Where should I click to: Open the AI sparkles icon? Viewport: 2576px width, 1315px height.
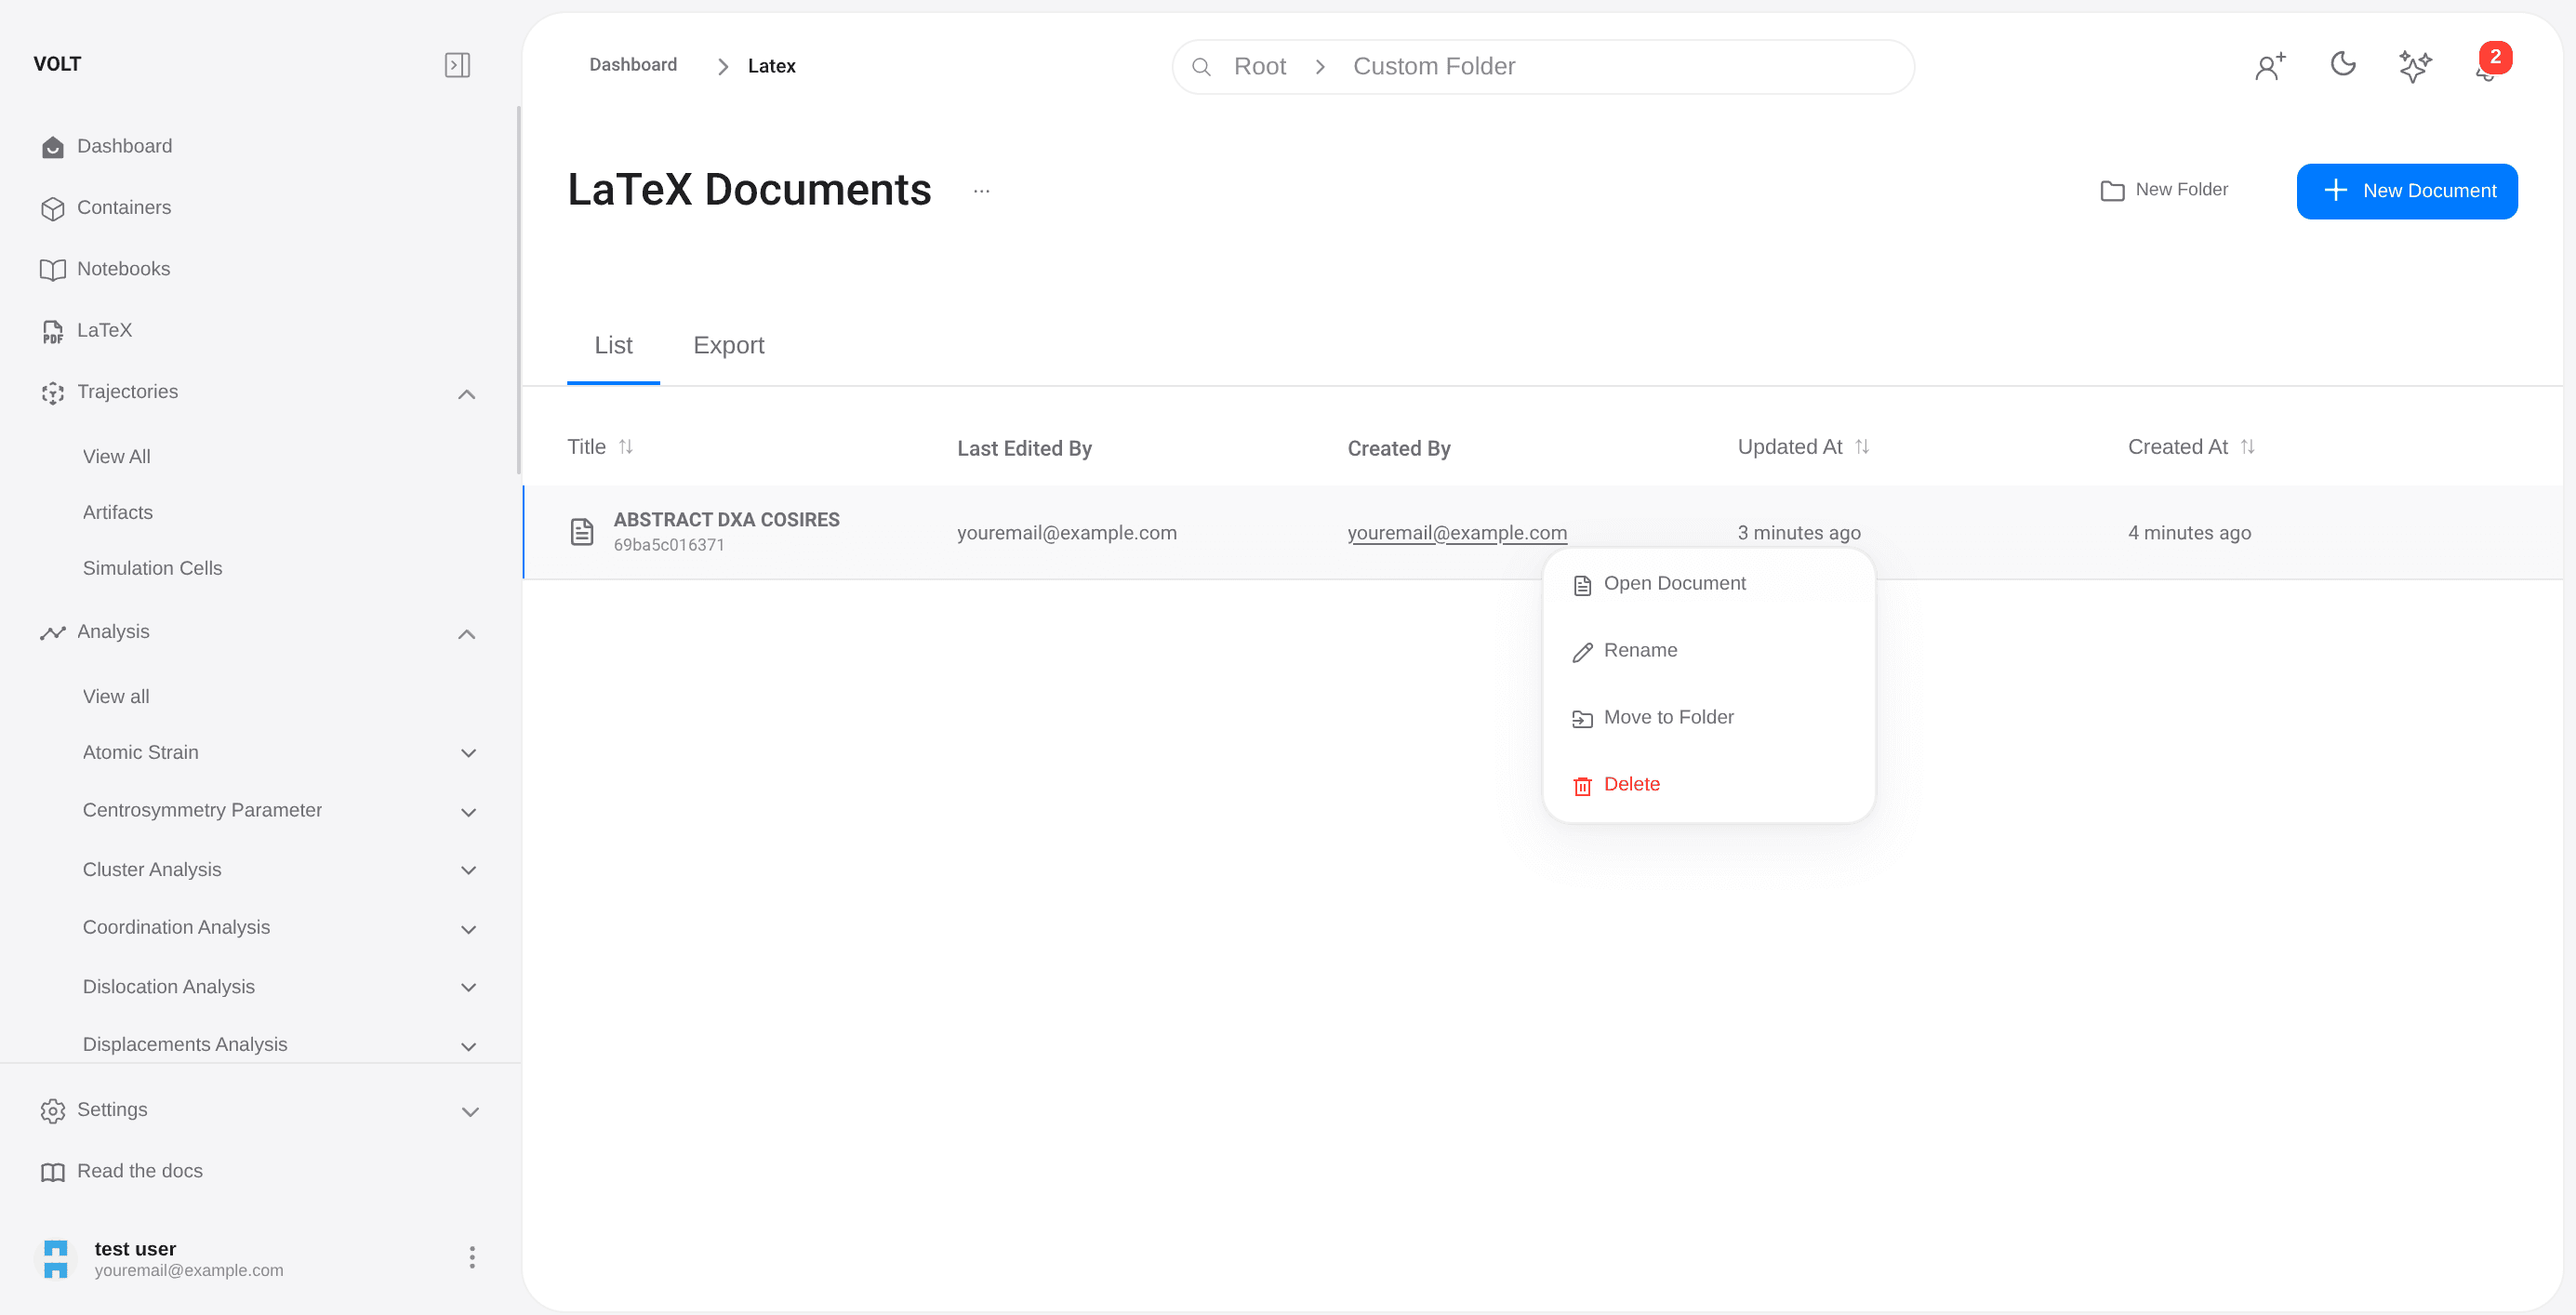pos(2414,66)
